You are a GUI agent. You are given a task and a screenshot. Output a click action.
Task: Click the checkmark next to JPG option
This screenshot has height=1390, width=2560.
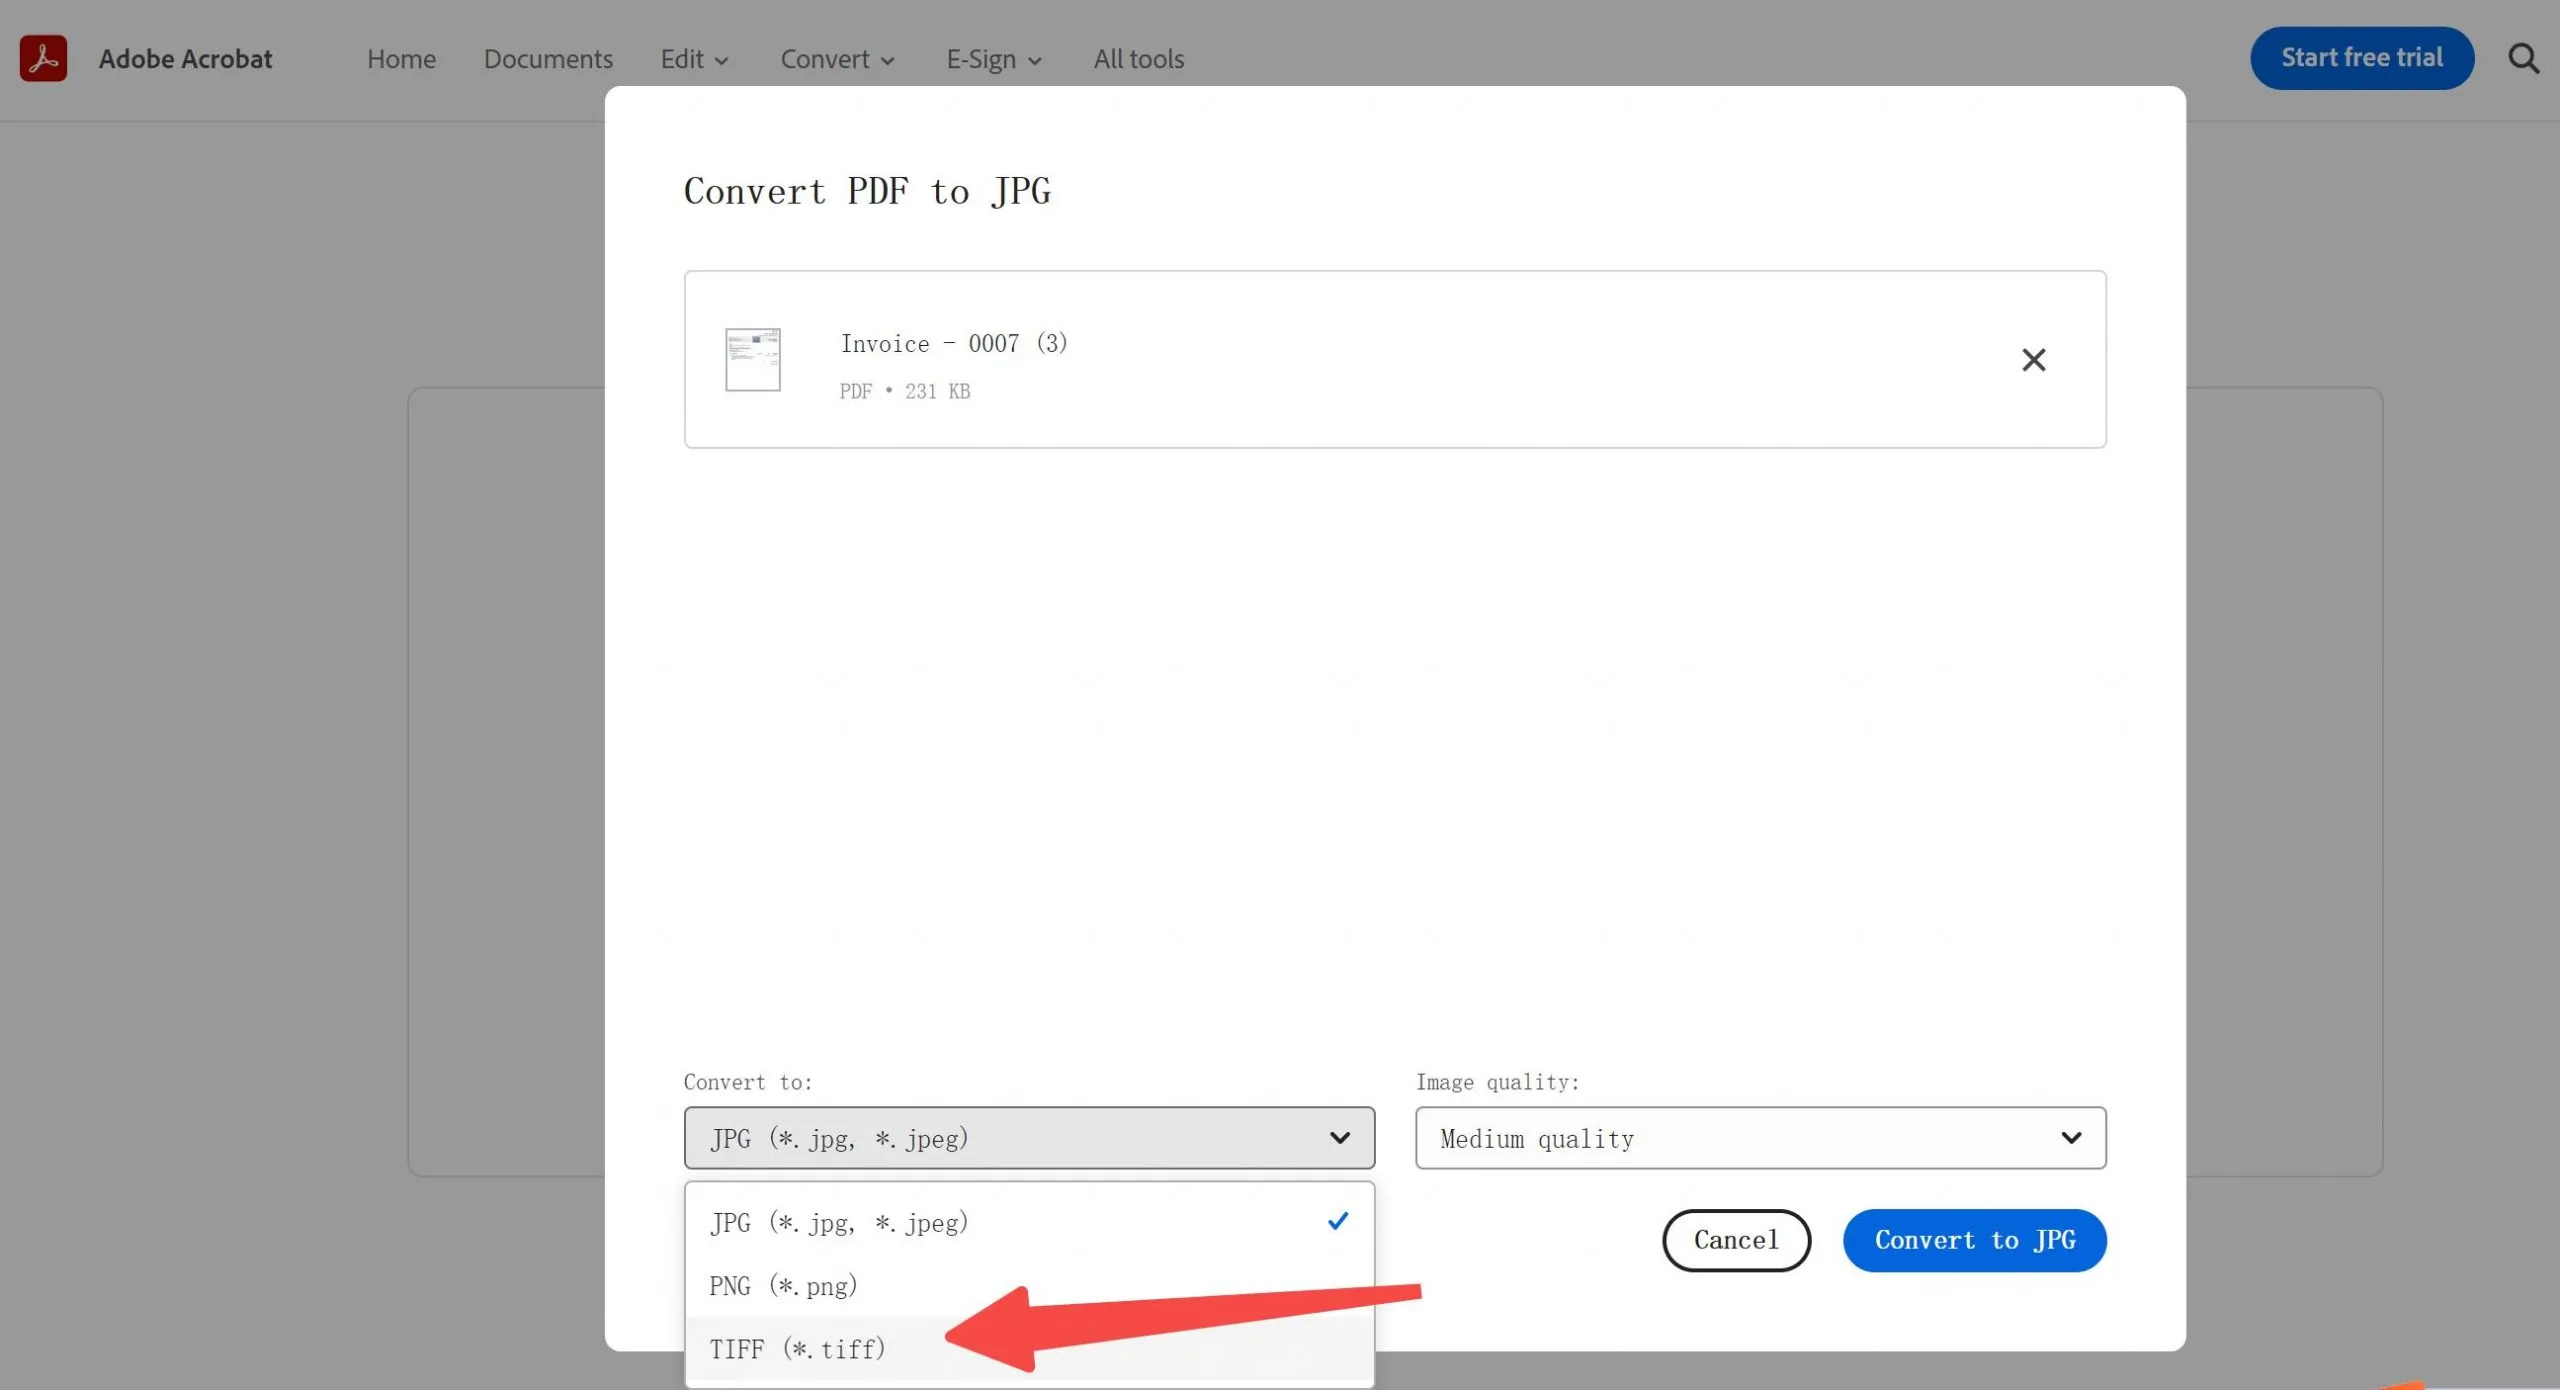1337,1220
